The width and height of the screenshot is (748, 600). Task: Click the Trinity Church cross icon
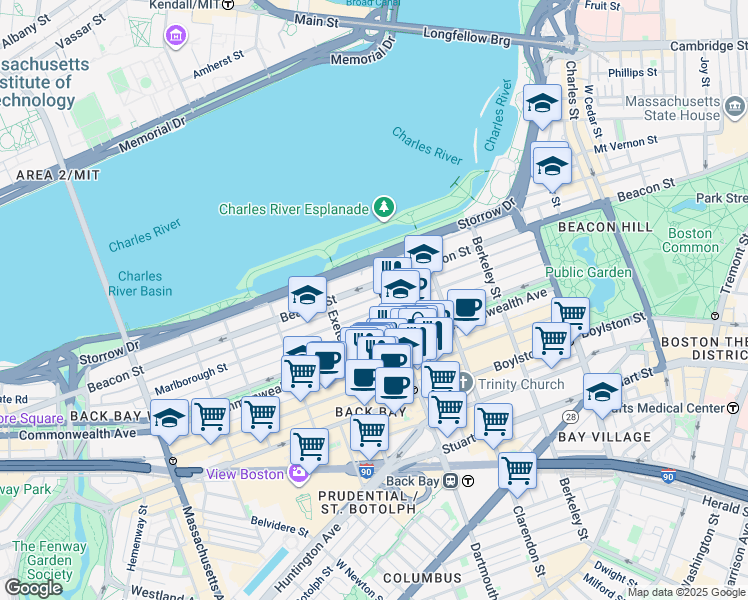(x=464, y=383)
